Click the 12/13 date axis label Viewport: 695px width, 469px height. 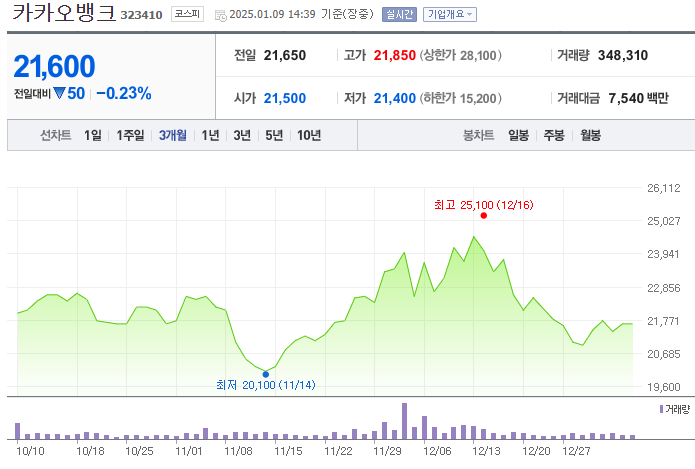click(x=486, y=451)
